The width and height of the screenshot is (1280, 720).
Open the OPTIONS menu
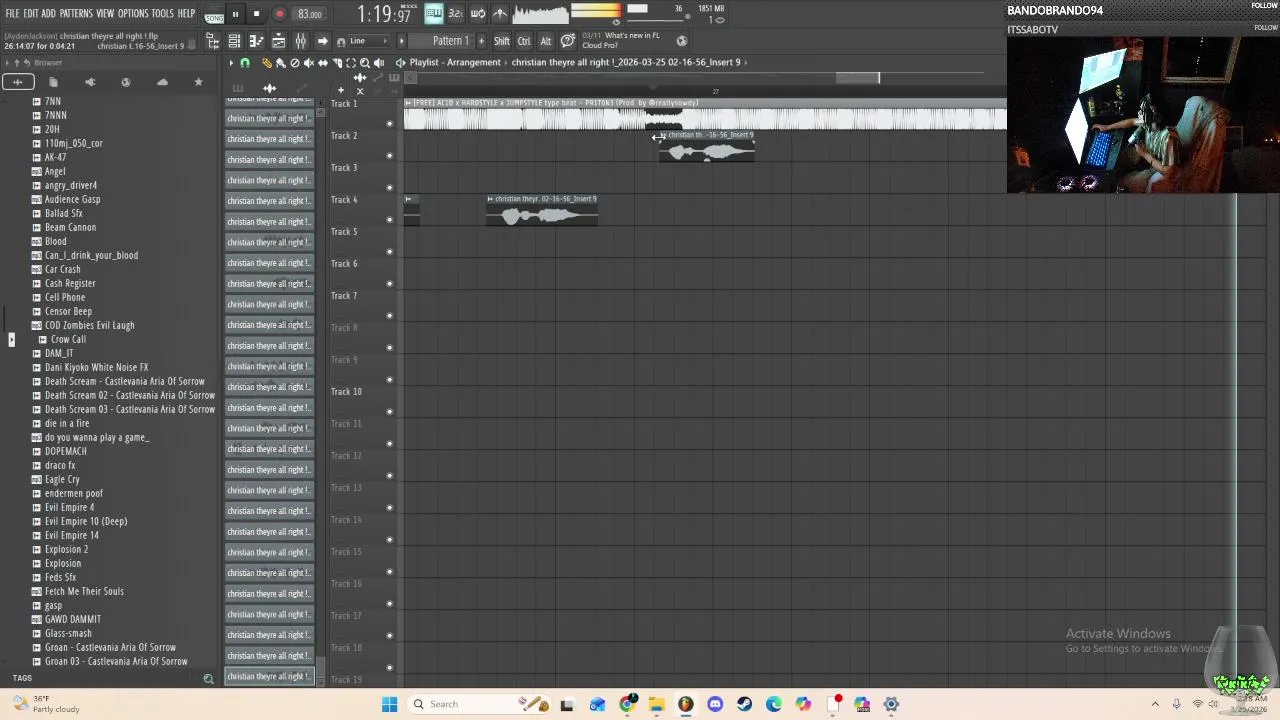point(133,13)
